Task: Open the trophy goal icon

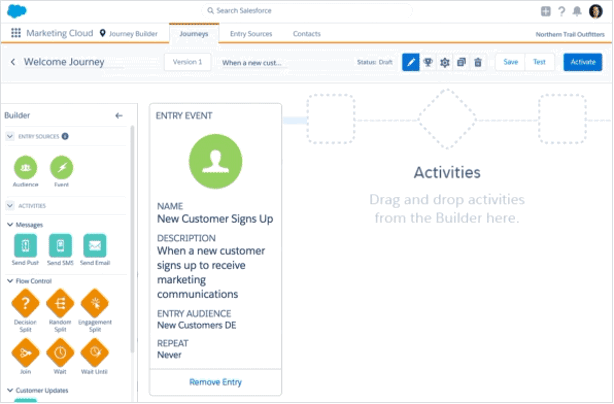Action: click(x=428, y=62)
